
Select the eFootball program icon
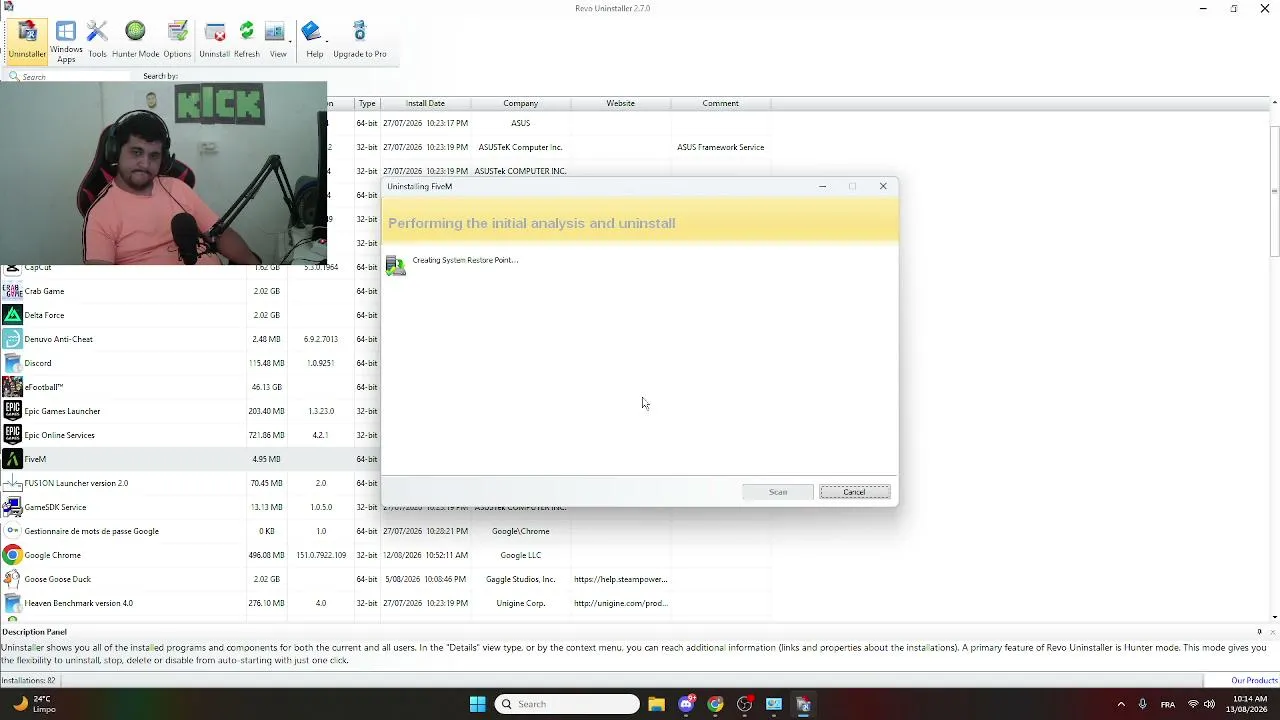[x=12, y=387]
